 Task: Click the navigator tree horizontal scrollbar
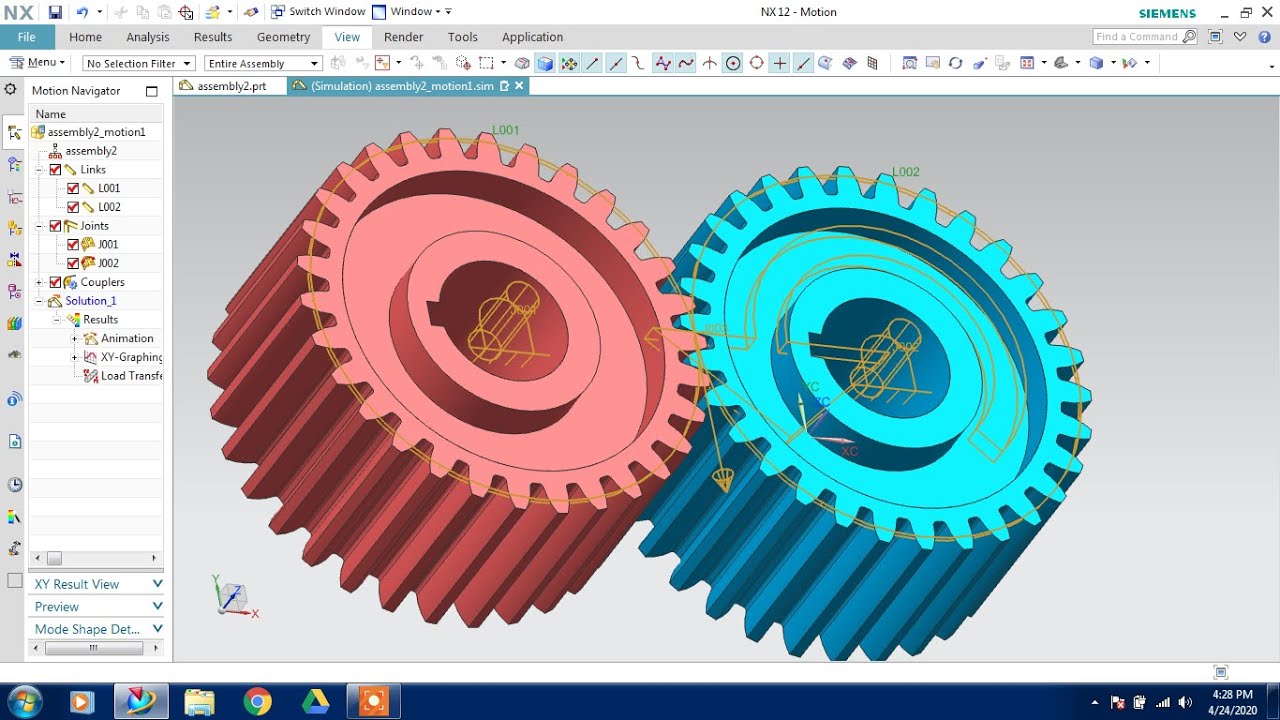[x=96, y=558]
